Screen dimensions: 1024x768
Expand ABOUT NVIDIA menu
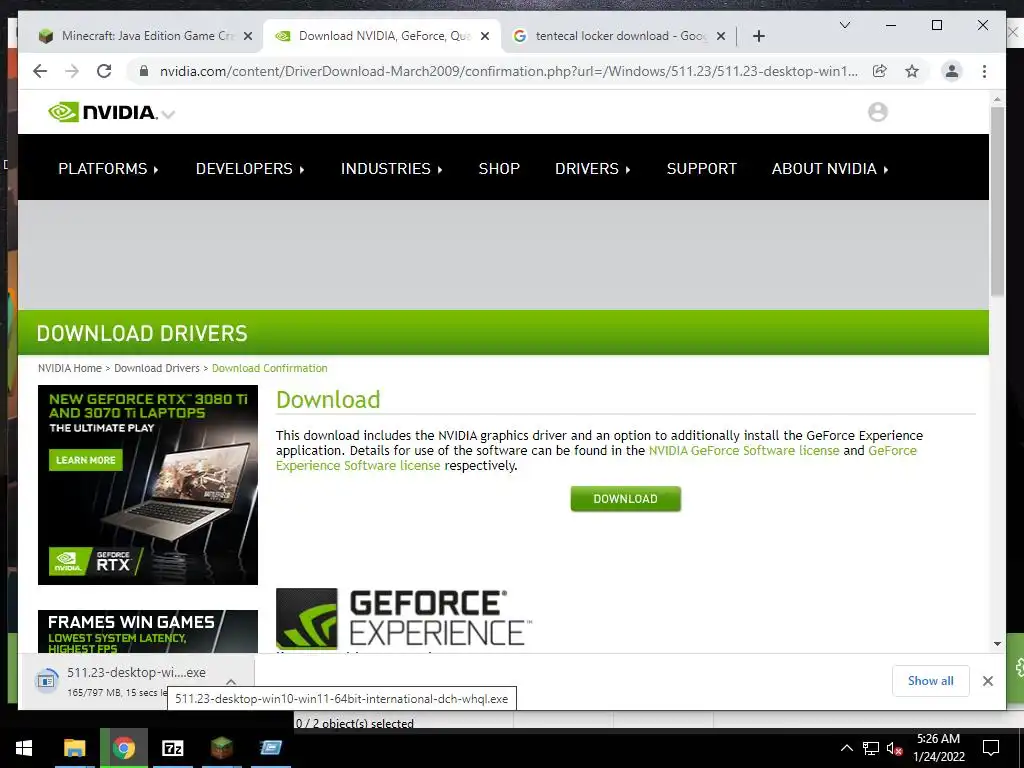pos(830,168)
